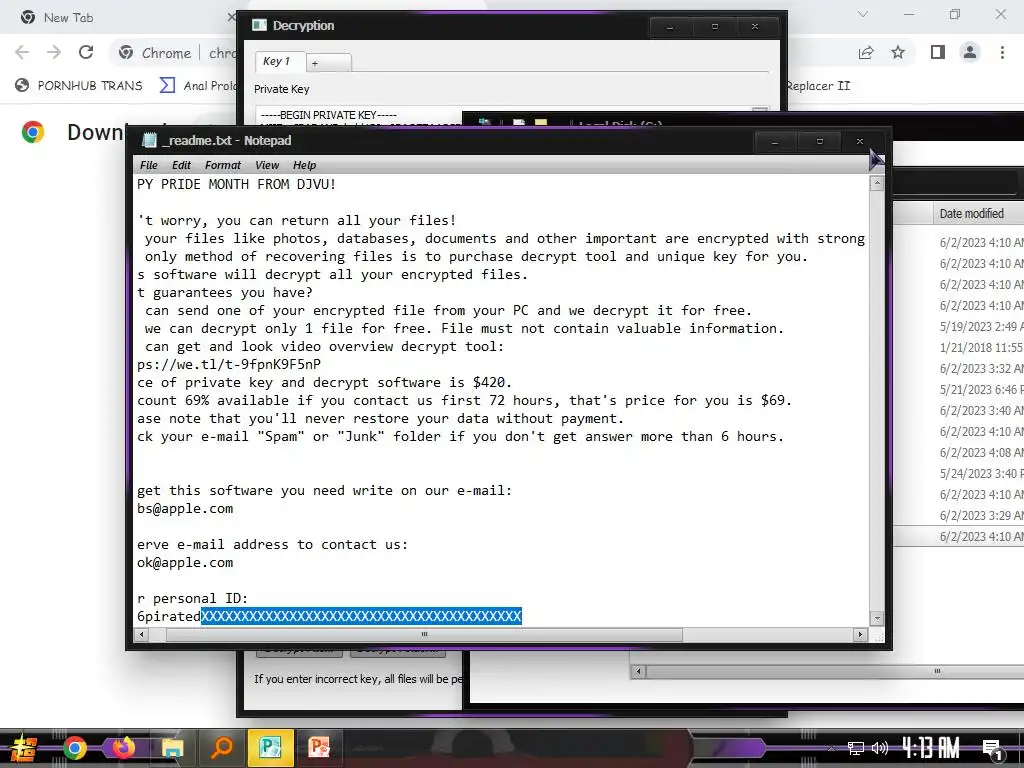Click Notepad horizontal scrollbar left arrow
Screen dimensions: 1024x768
[142, 634]
